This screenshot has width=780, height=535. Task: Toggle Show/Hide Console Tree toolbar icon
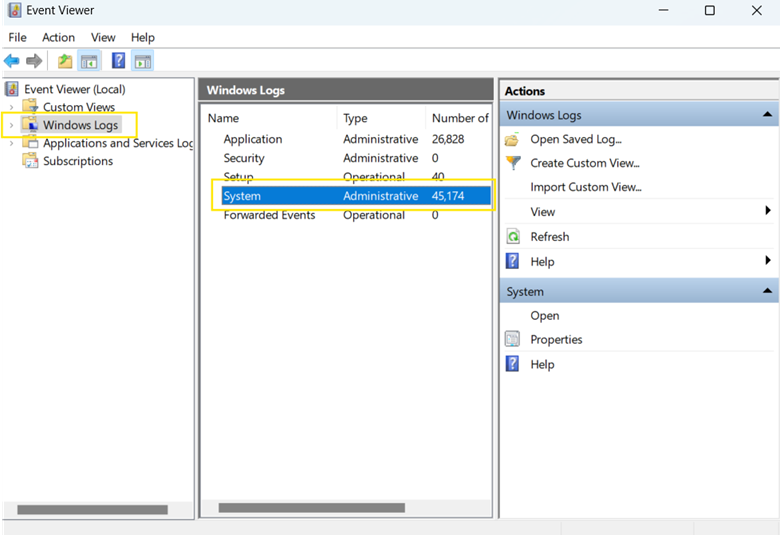[x=89, y=61]
